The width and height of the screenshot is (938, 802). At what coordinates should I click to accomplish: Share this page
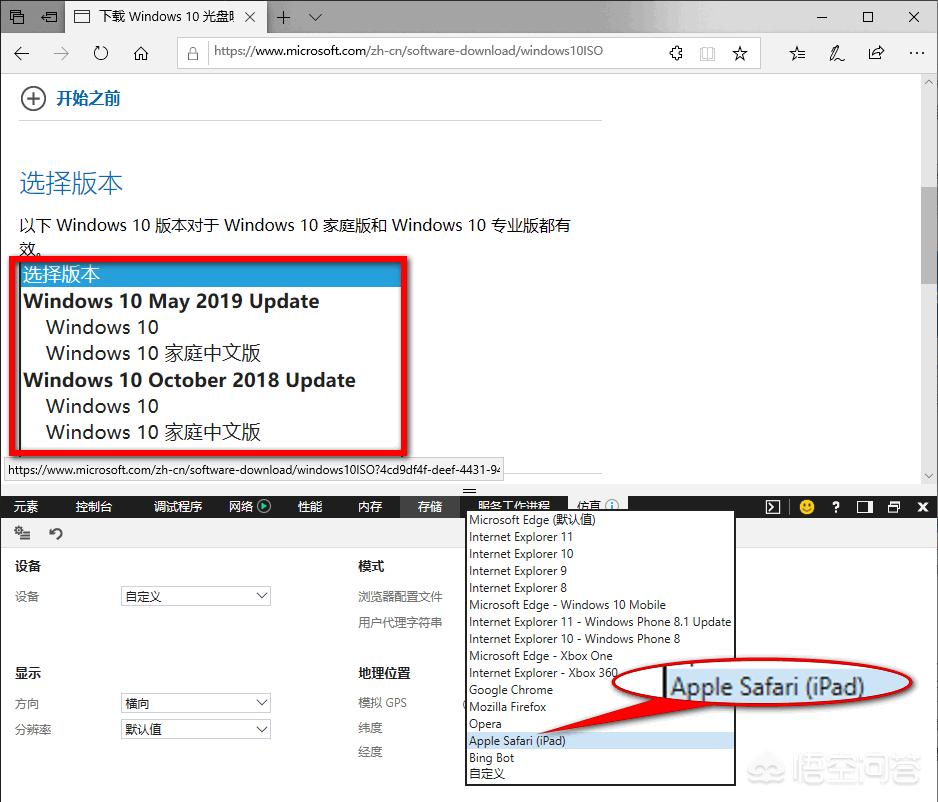pyautogui.click(x=876, y=53)
